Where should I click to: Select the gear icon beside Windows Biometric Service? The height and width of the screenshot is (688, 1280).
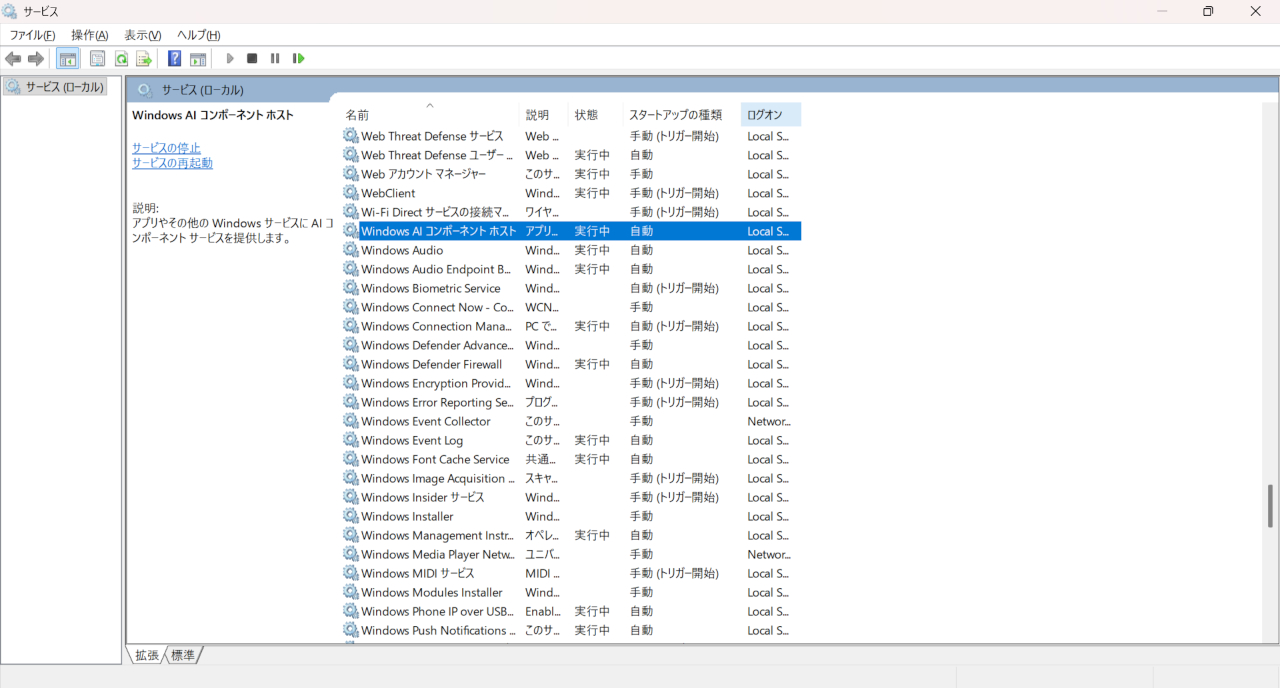pyautogui.click(x=351, y=288)
